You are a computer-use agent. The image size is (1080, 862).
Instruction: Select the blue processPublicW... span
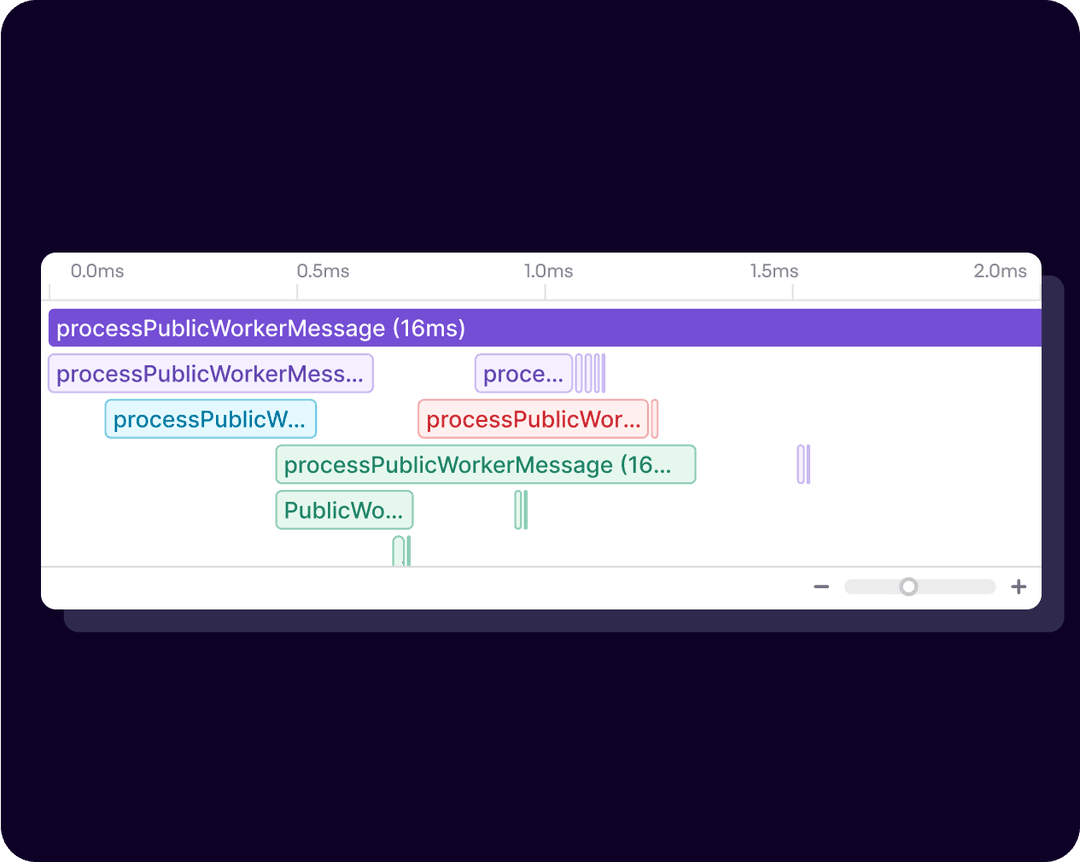[210, 419]
